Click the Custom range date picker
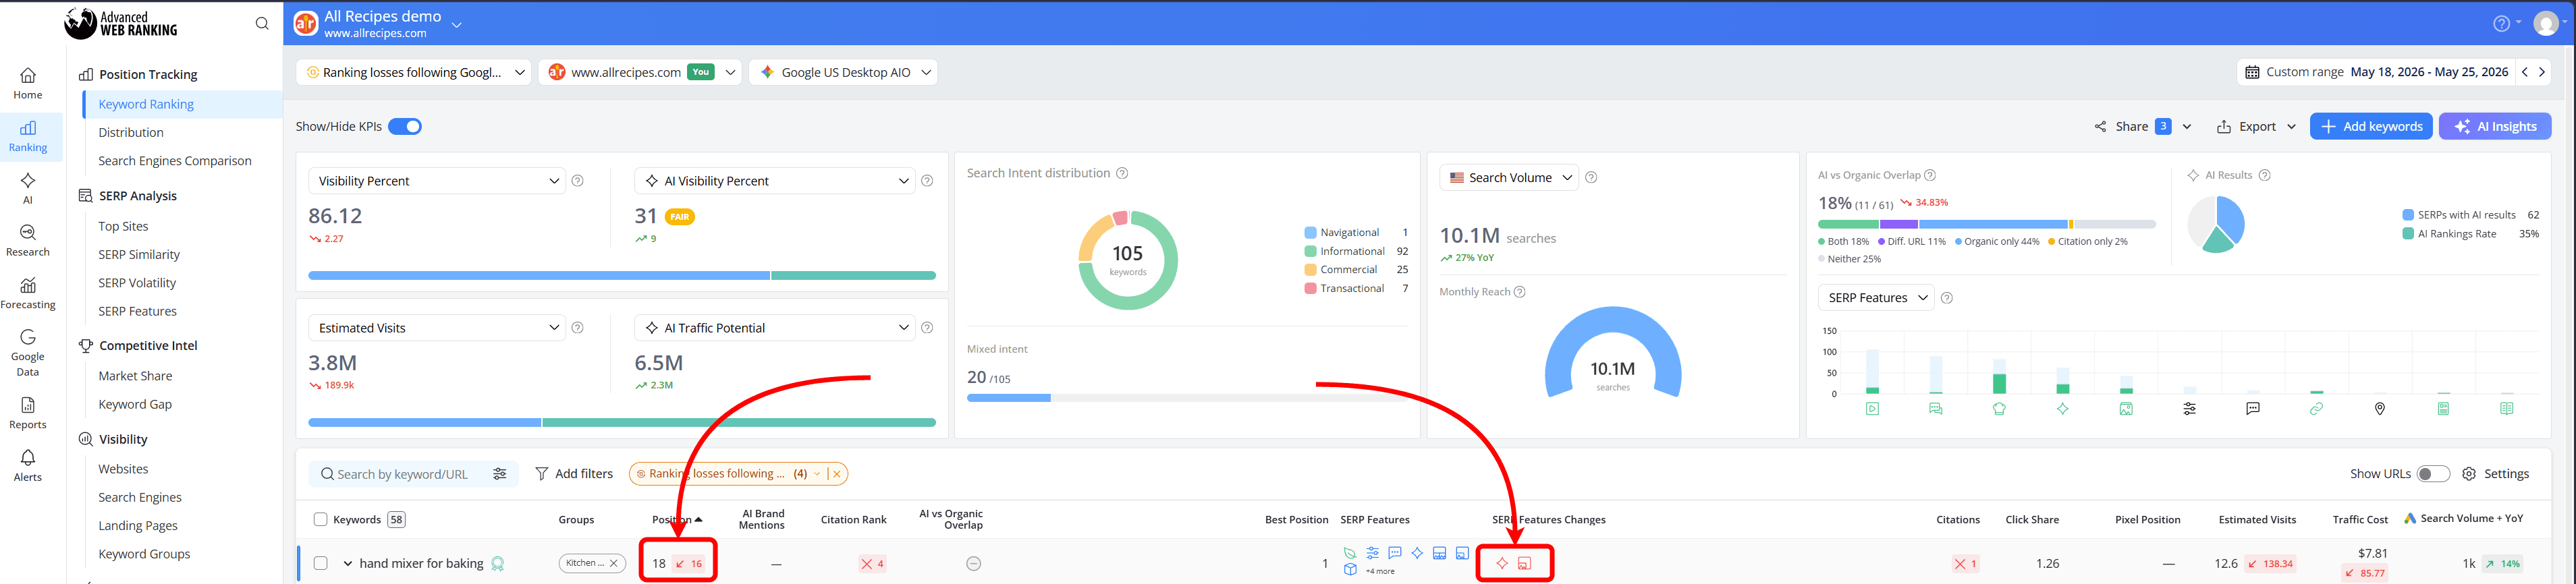This screenshot has height=584, width=2576. coord(2376,72)
